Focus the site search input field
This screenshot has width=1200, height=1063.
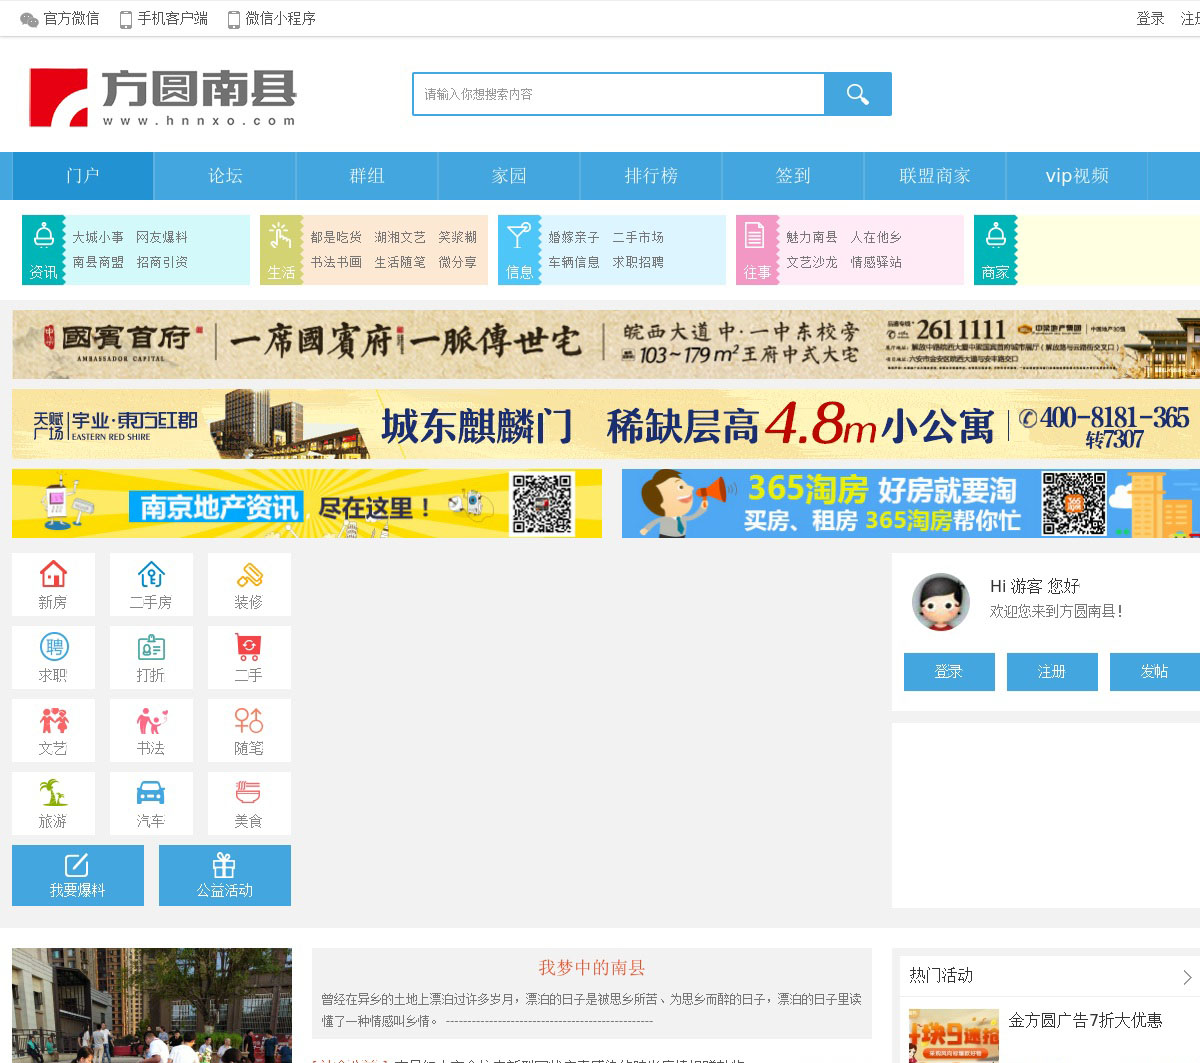coord(618,94)
